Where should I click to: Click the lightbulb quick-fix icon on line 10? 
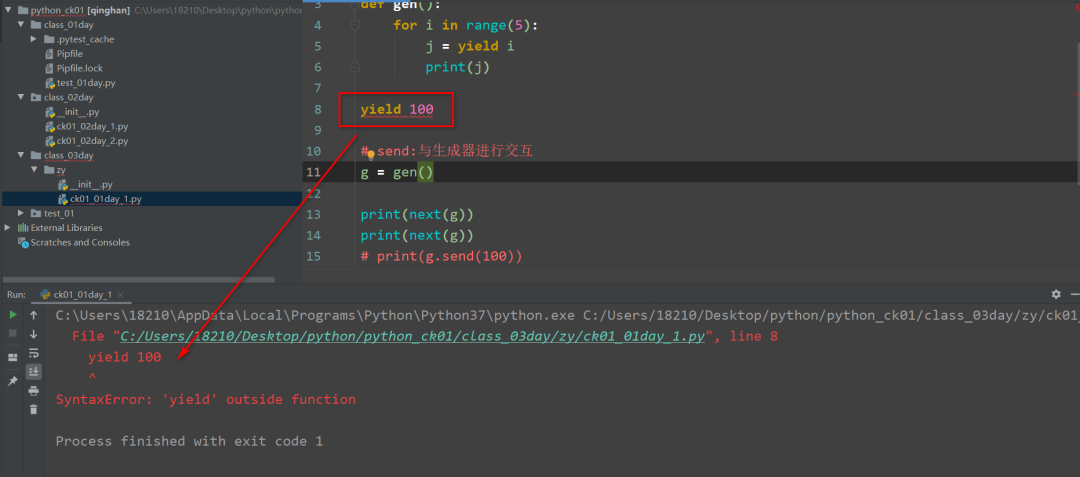tap(370, 155)
